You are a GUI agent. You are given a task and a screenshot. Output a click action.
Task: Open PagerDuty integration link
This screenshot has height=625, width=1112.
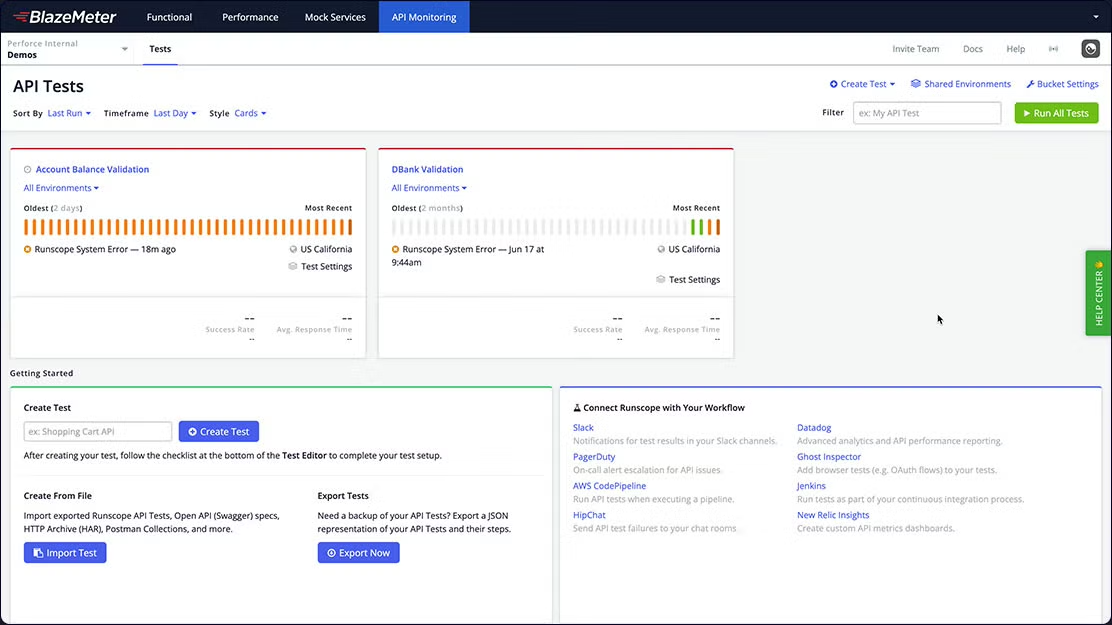pos(594,457)
